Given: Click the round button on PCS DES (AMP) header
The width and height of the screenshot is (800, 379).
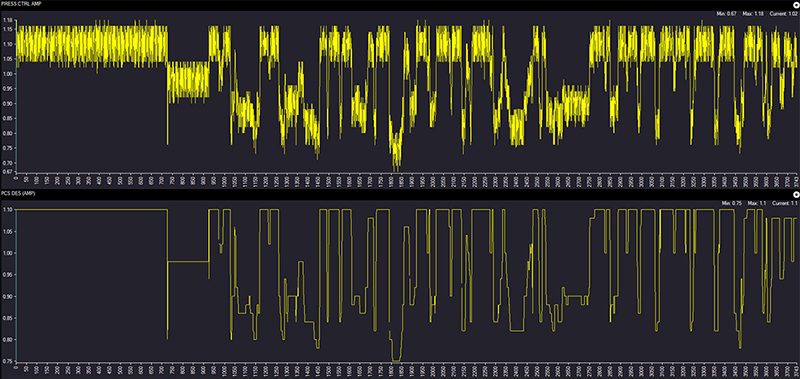Looking at the screenshot, I should 796,195.
